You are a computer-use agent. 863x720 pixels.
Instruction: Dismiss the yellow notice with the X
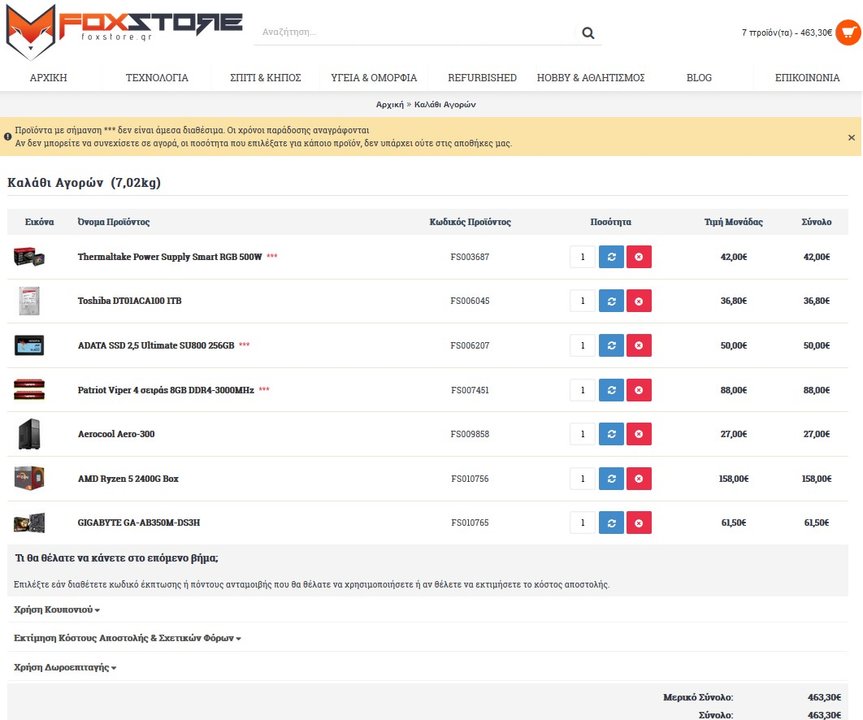pyautogui.click(x=851, y=138)
